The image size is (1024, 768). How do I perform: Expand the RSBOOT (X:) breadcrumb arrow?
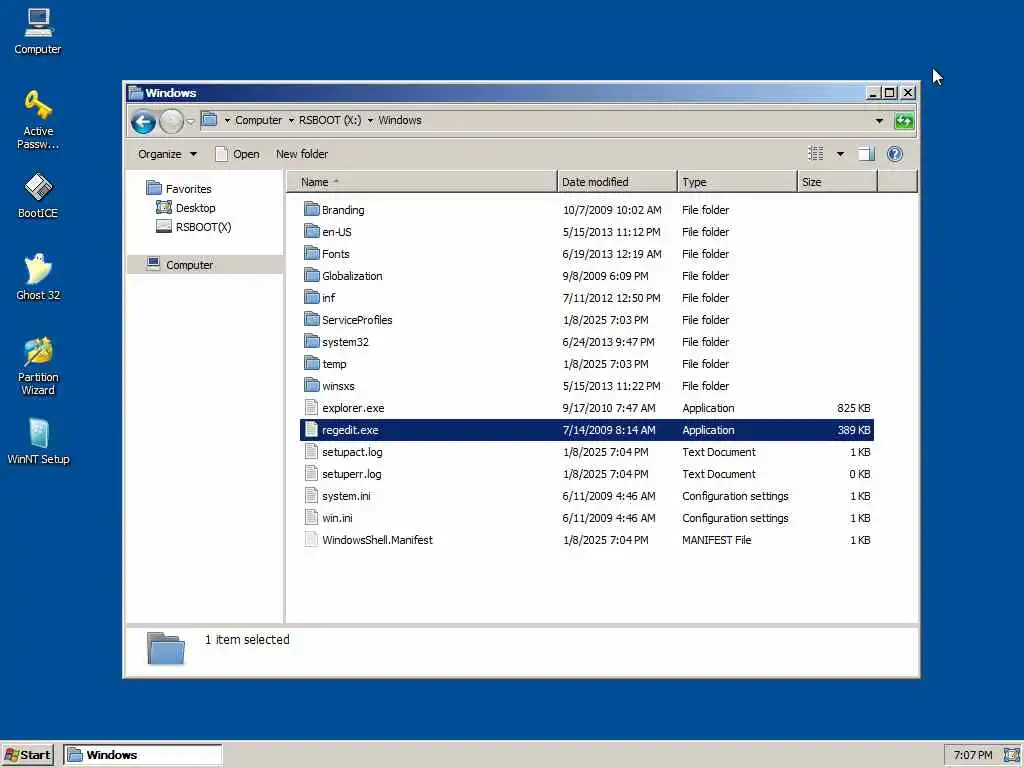click(x=370, y=121)
